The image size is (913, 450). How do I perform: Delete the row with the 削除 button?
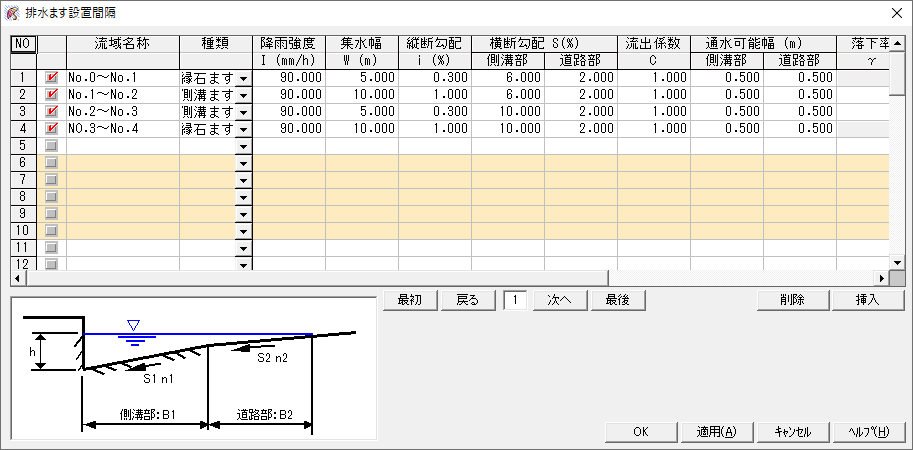[793, 300]
